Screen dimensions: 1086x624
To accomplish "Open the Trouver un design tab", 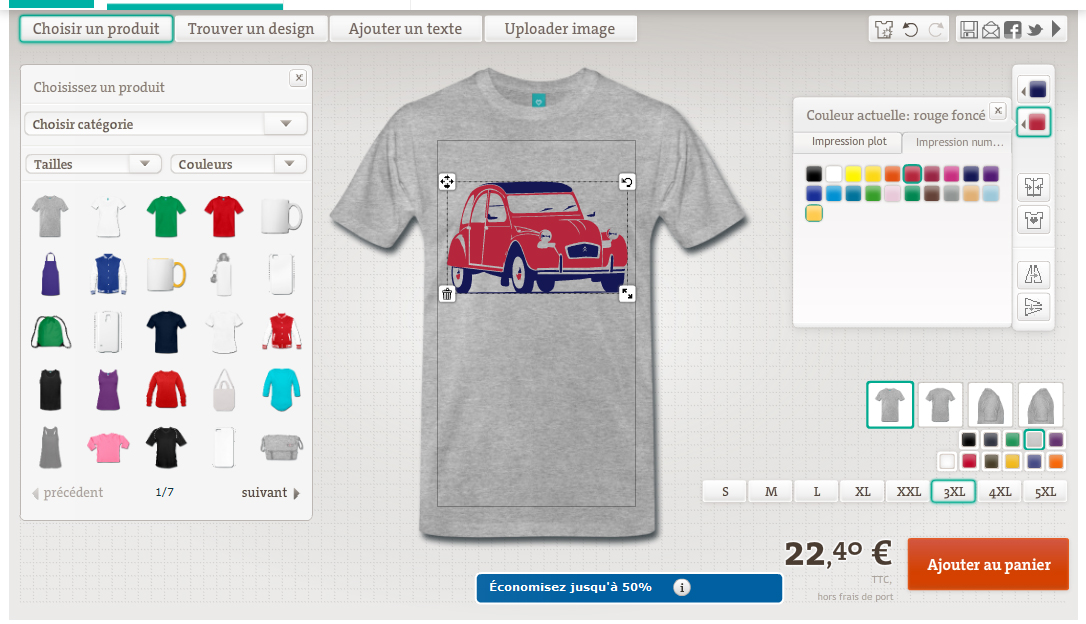I will 251,29.
